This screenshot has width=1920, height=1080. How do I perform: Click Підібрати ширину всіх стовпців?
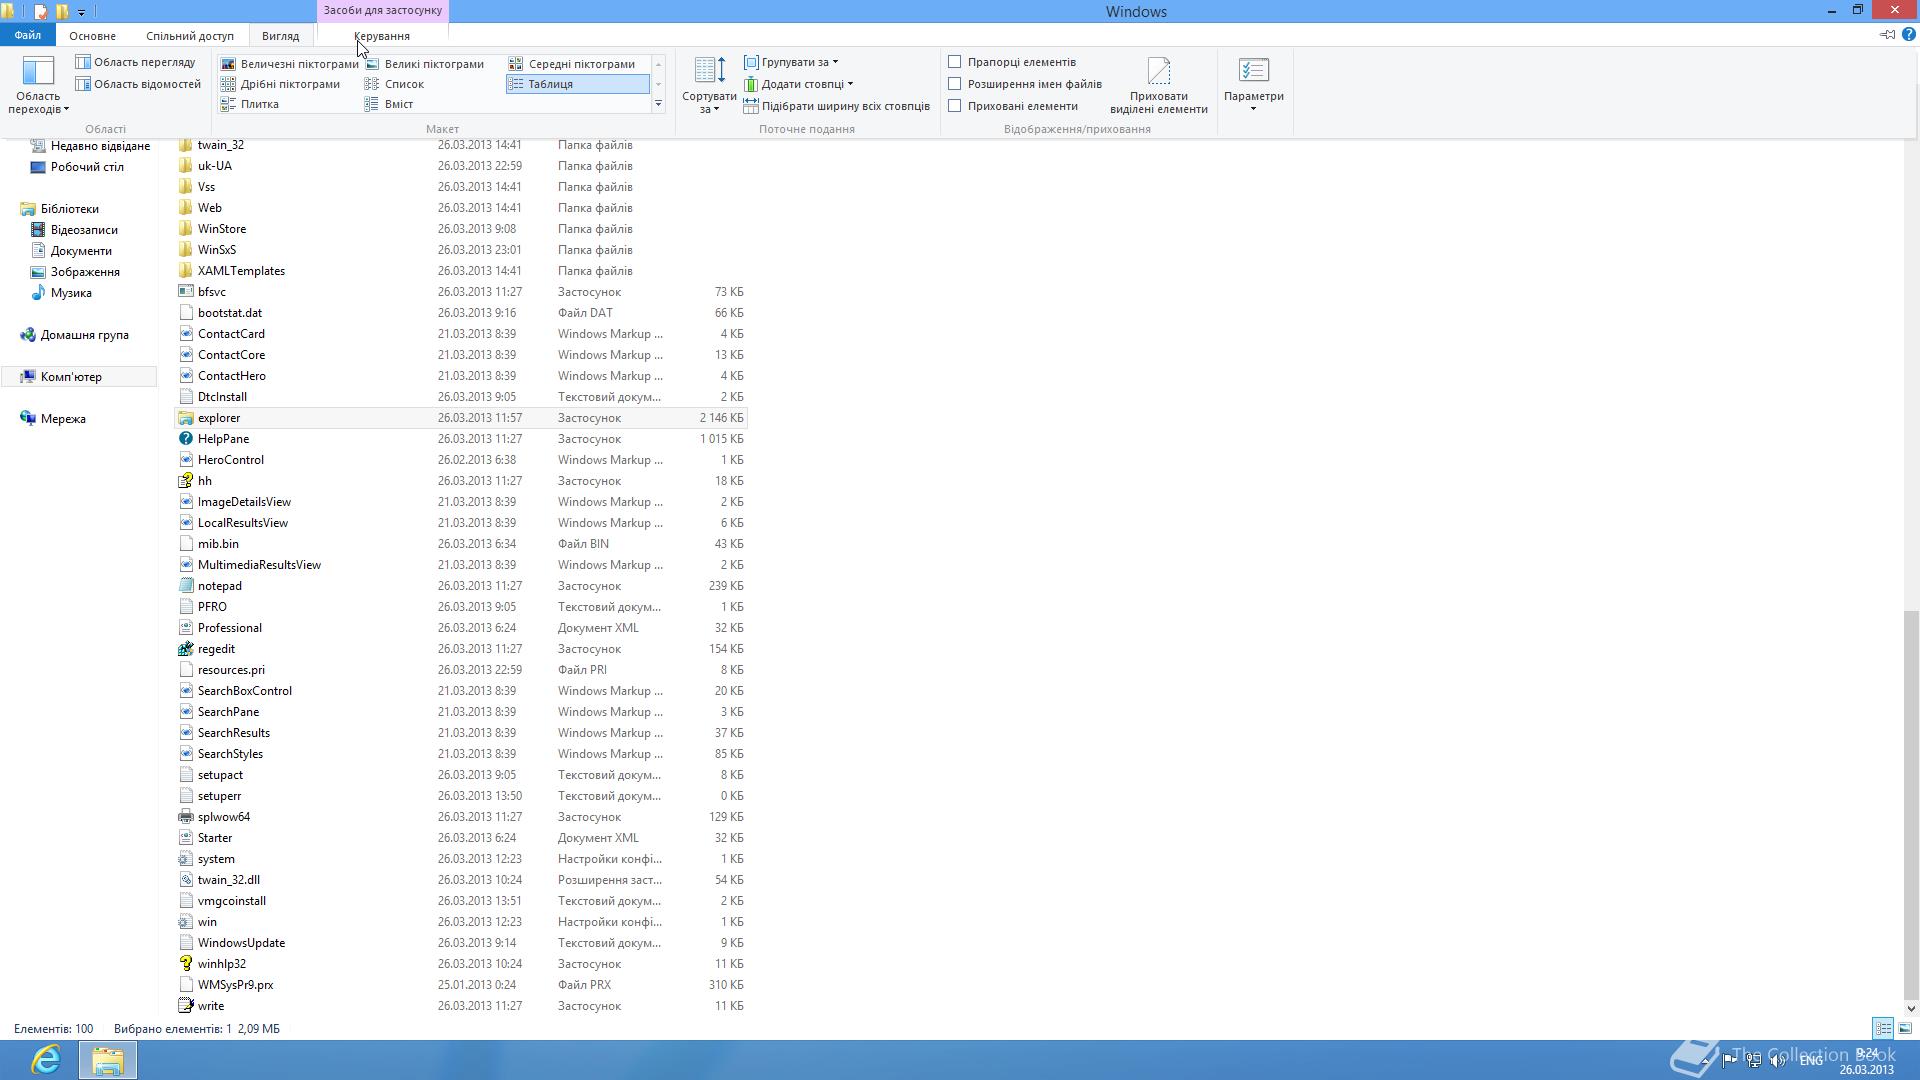(x=837, y=106)
